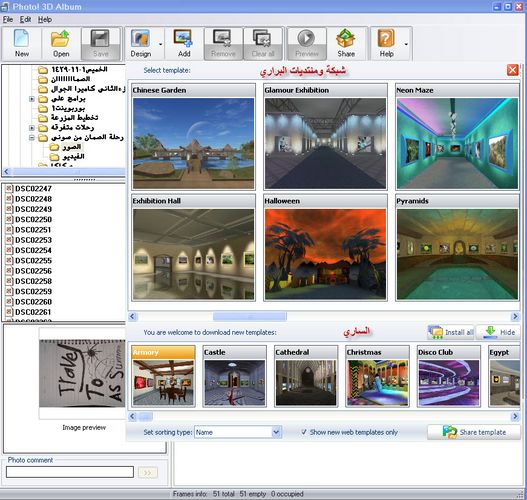Open the Design tool

click(141, 44)
